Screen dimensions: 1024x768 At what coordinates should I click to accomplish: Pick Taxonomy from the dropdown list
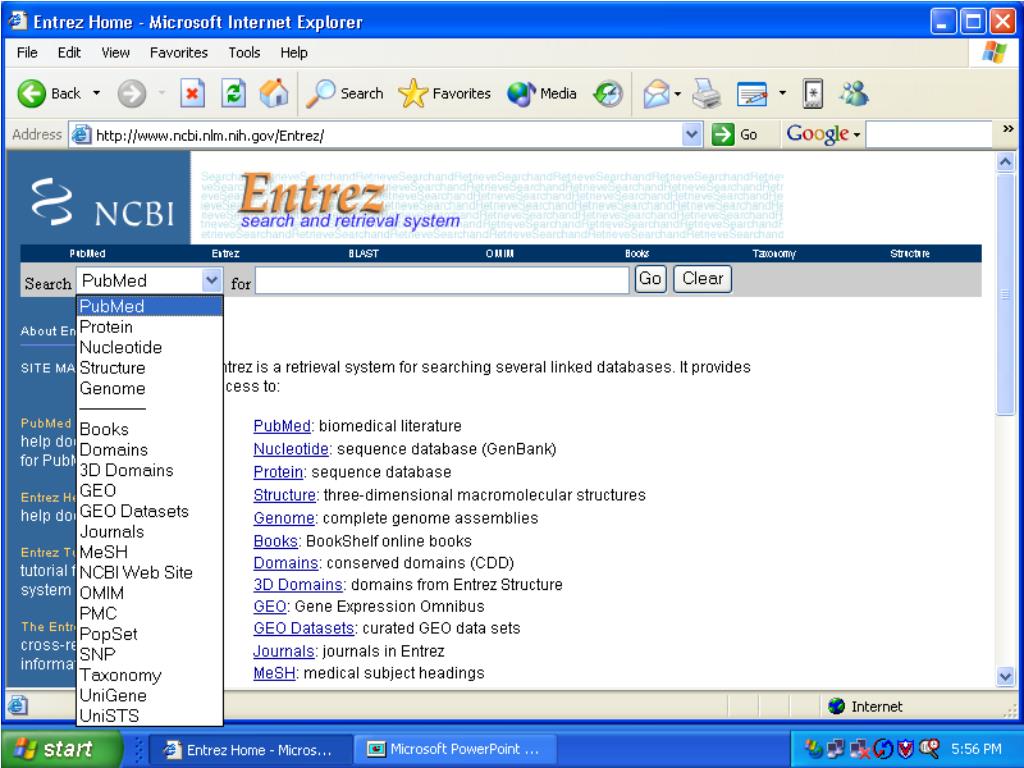(x=150, y=675)
